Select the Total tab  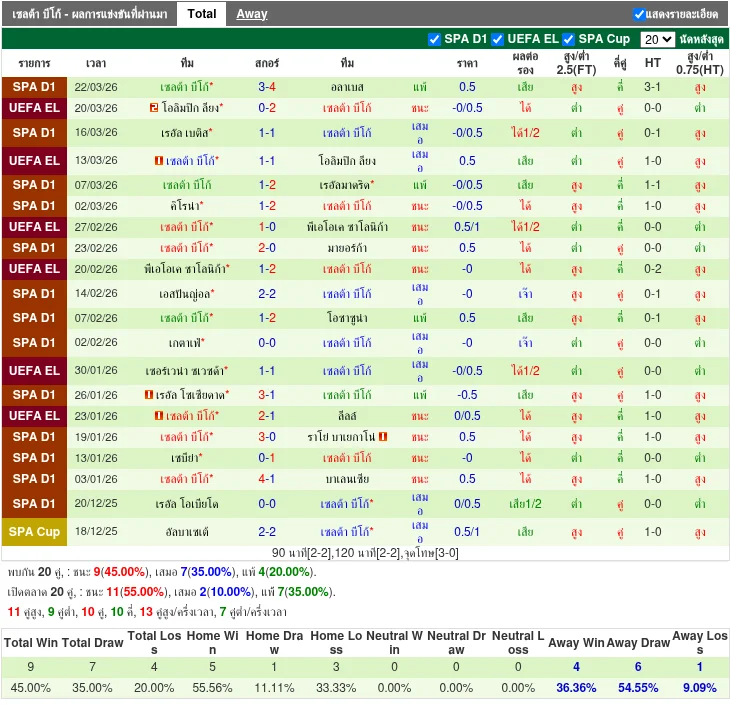(x=201, y=14)
